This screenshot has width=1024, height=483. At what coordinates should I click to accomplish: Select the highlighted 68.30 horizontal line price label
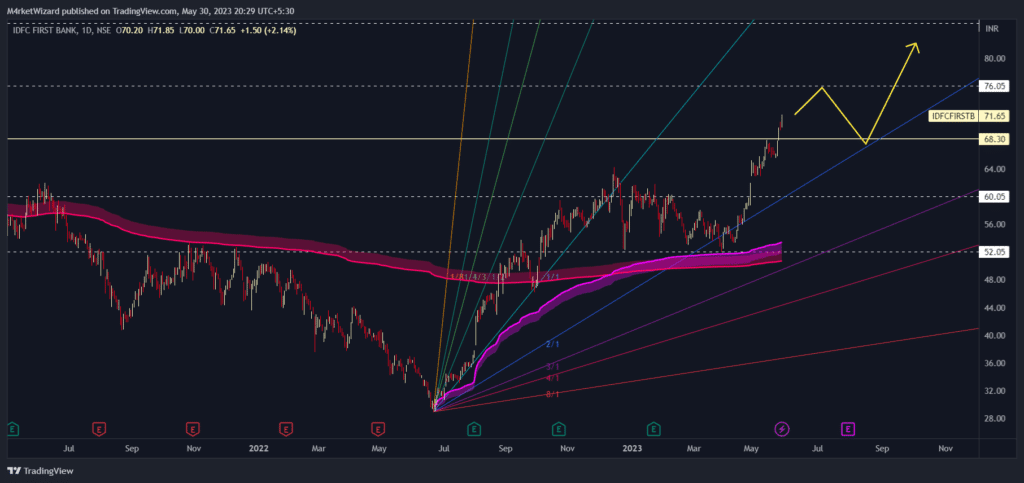pyautogui.click(x=995, y=139)
